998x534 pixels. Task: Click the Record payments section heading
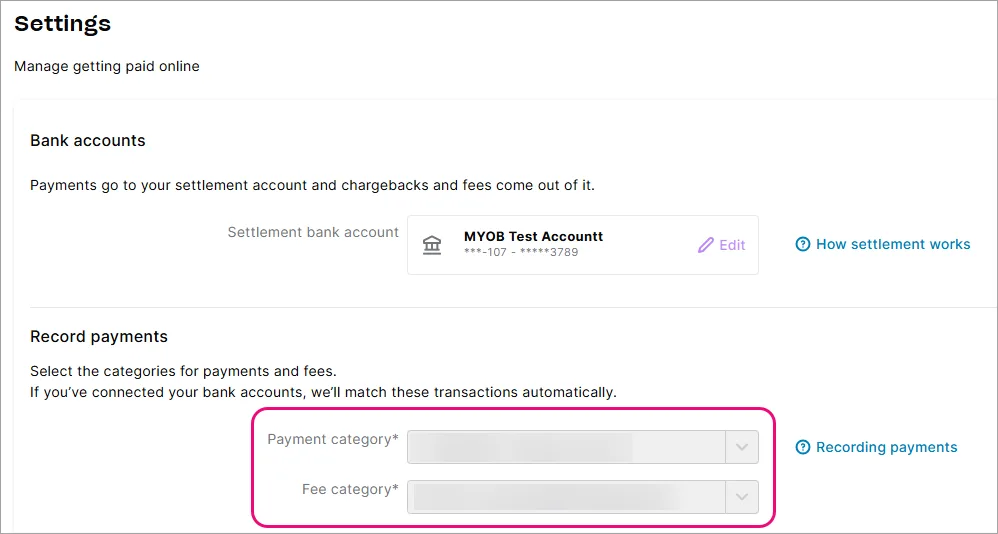coord(99,337)
